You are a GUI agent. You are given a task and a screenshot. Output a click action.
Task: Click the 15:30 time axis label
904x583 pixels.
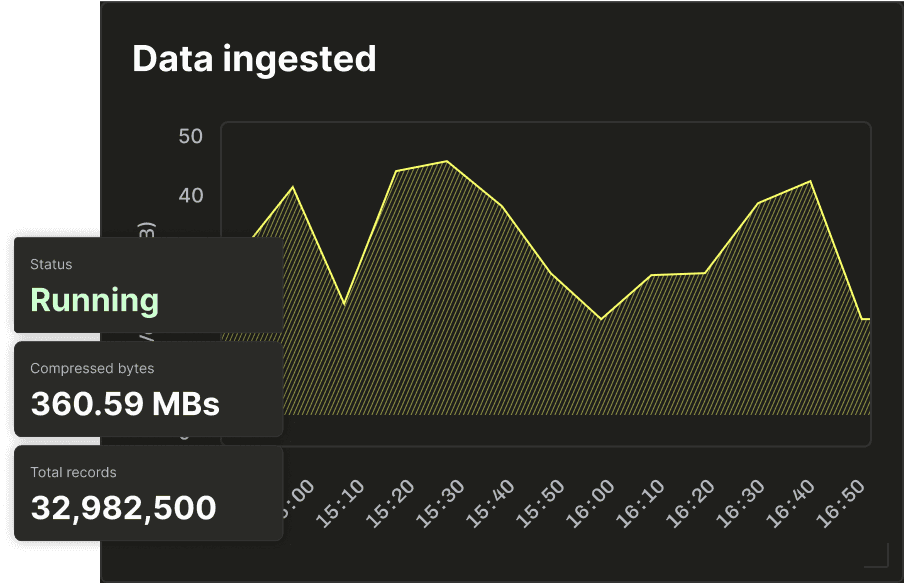click(440, 503)
